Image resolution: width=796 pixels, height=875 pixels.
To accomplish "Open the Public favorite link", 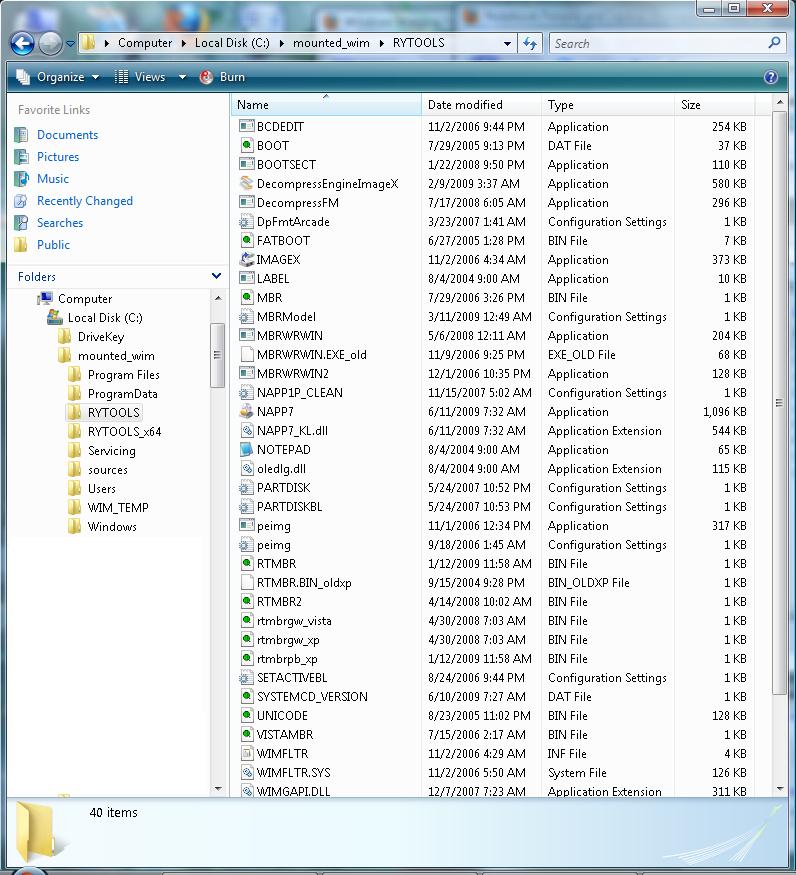I will (54, 244).
